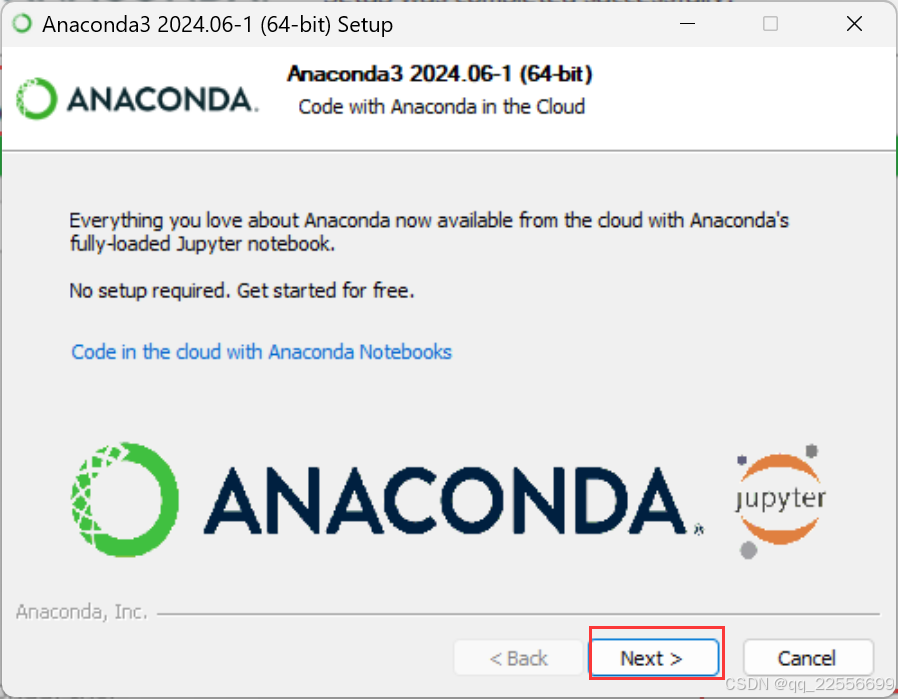898x699 pixels.
Task: Click the Code with Anaconda in the Cloud subtitle
Action: coord(442,106)
